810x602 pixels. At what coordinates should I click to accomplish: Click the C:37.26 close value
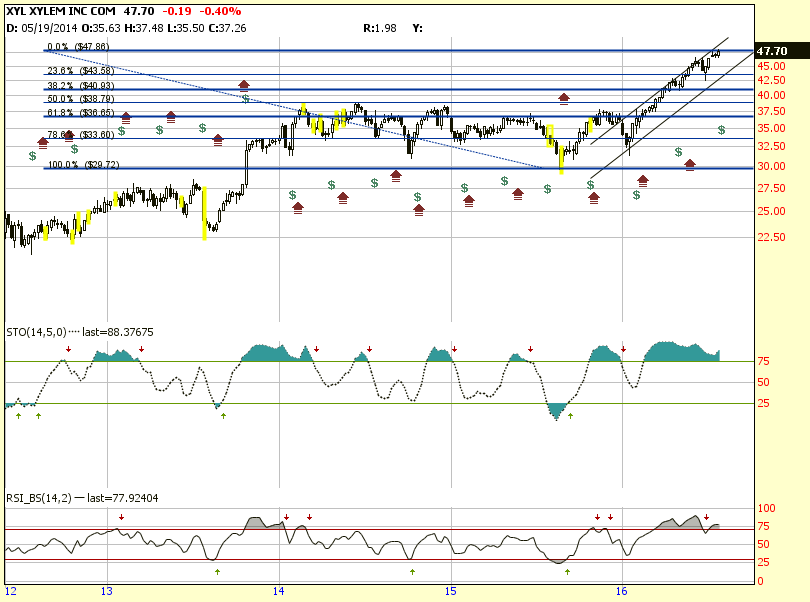coord(227,28)
